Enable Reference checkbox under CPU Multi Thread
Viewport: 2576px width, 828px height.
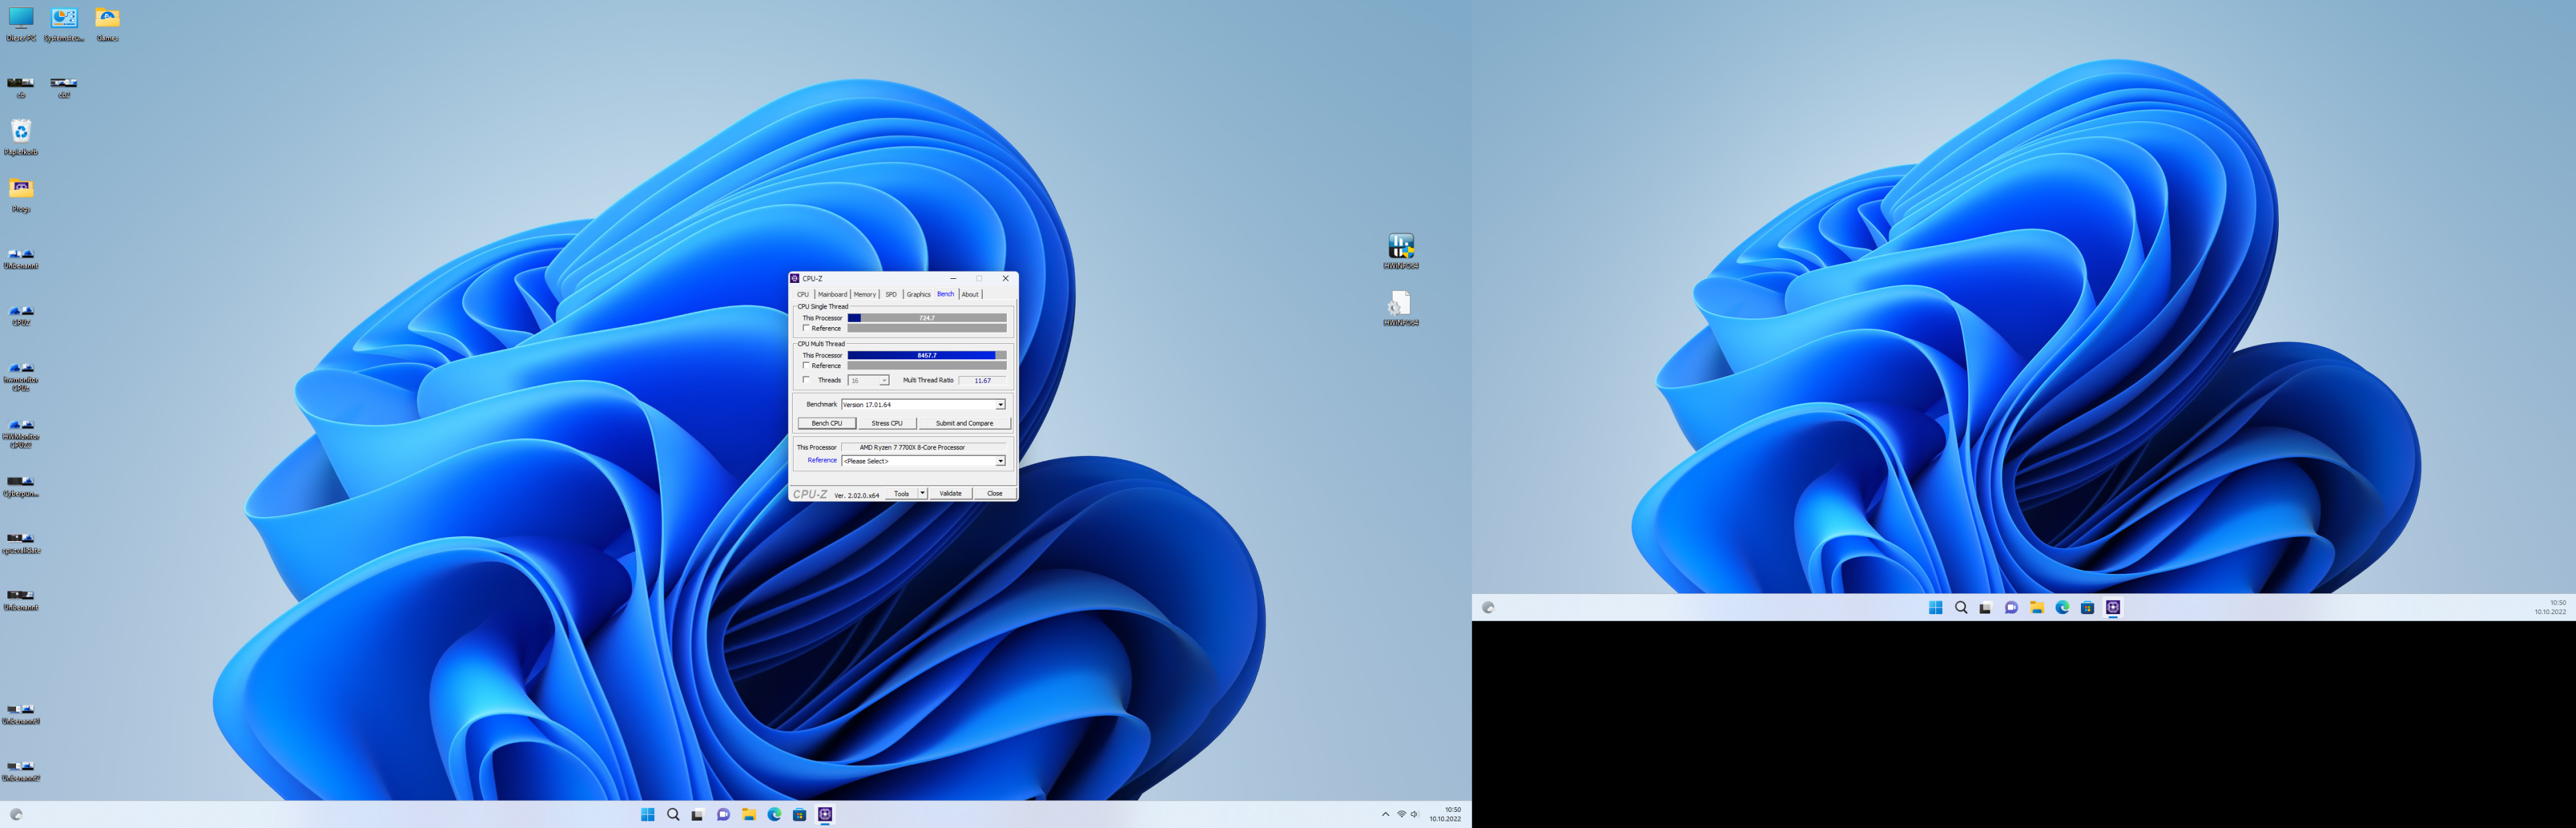click(x=806, y=365)
